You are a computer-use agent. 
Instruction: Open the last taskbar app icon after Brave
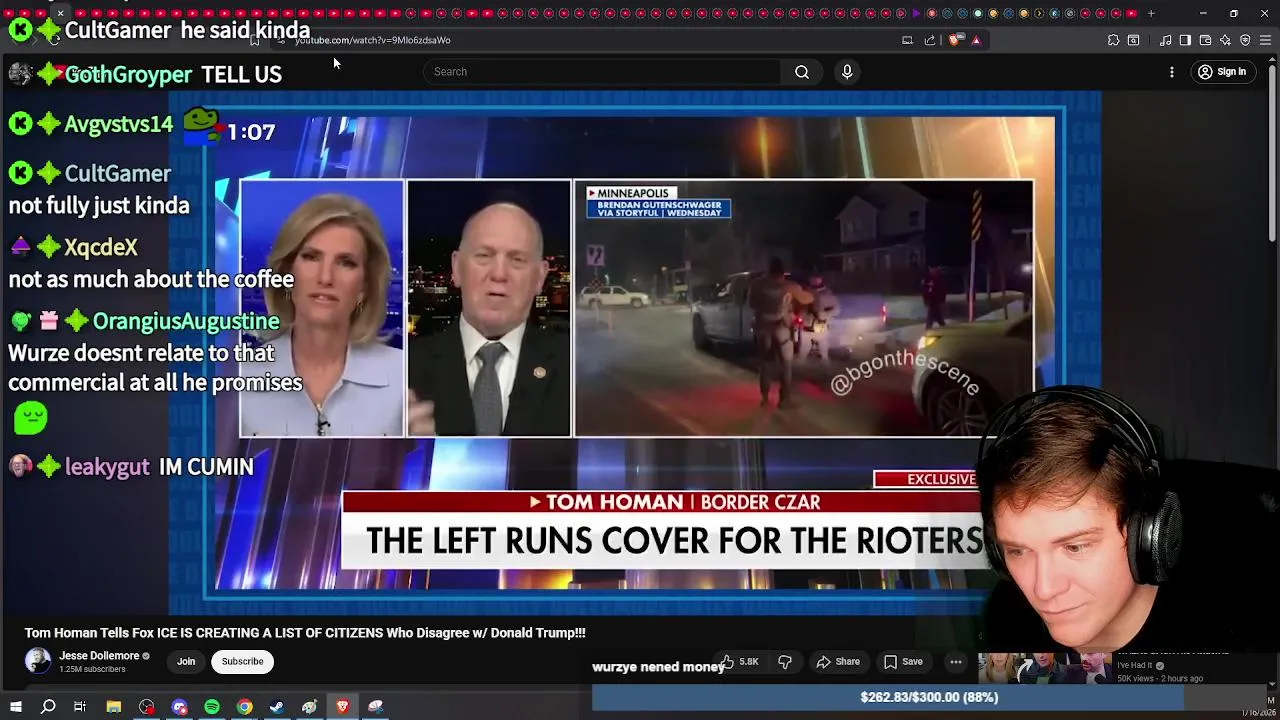click(x=375, y=707)
